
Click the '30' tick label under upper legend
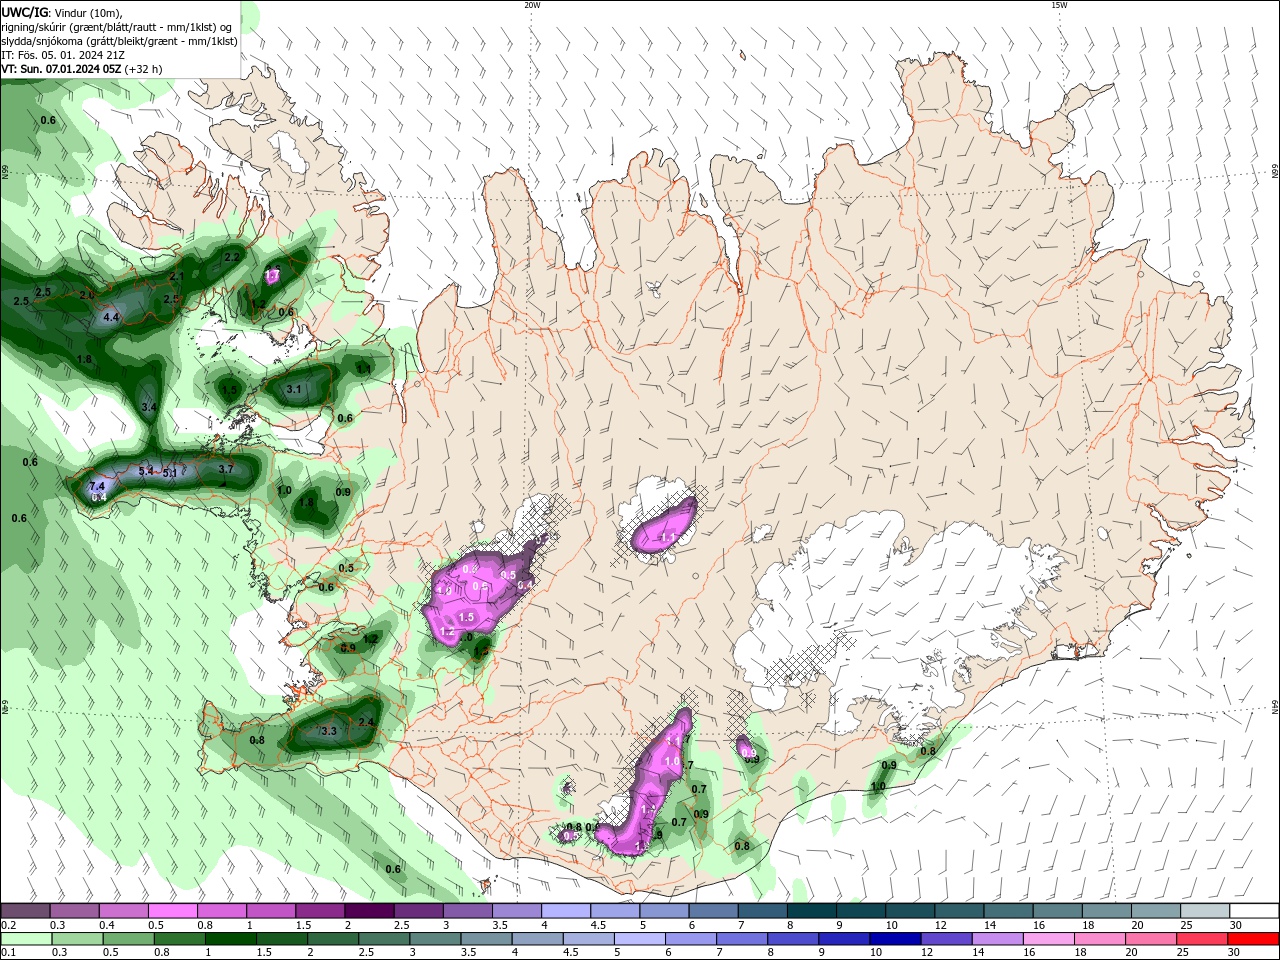click(1235, 925)
